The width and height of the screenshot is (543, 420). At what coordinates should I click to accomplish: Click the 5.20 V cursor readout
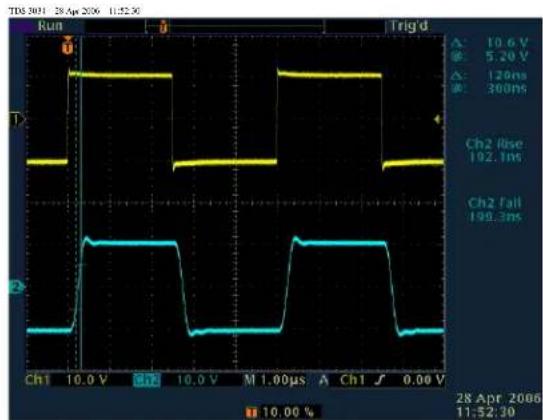507,56
